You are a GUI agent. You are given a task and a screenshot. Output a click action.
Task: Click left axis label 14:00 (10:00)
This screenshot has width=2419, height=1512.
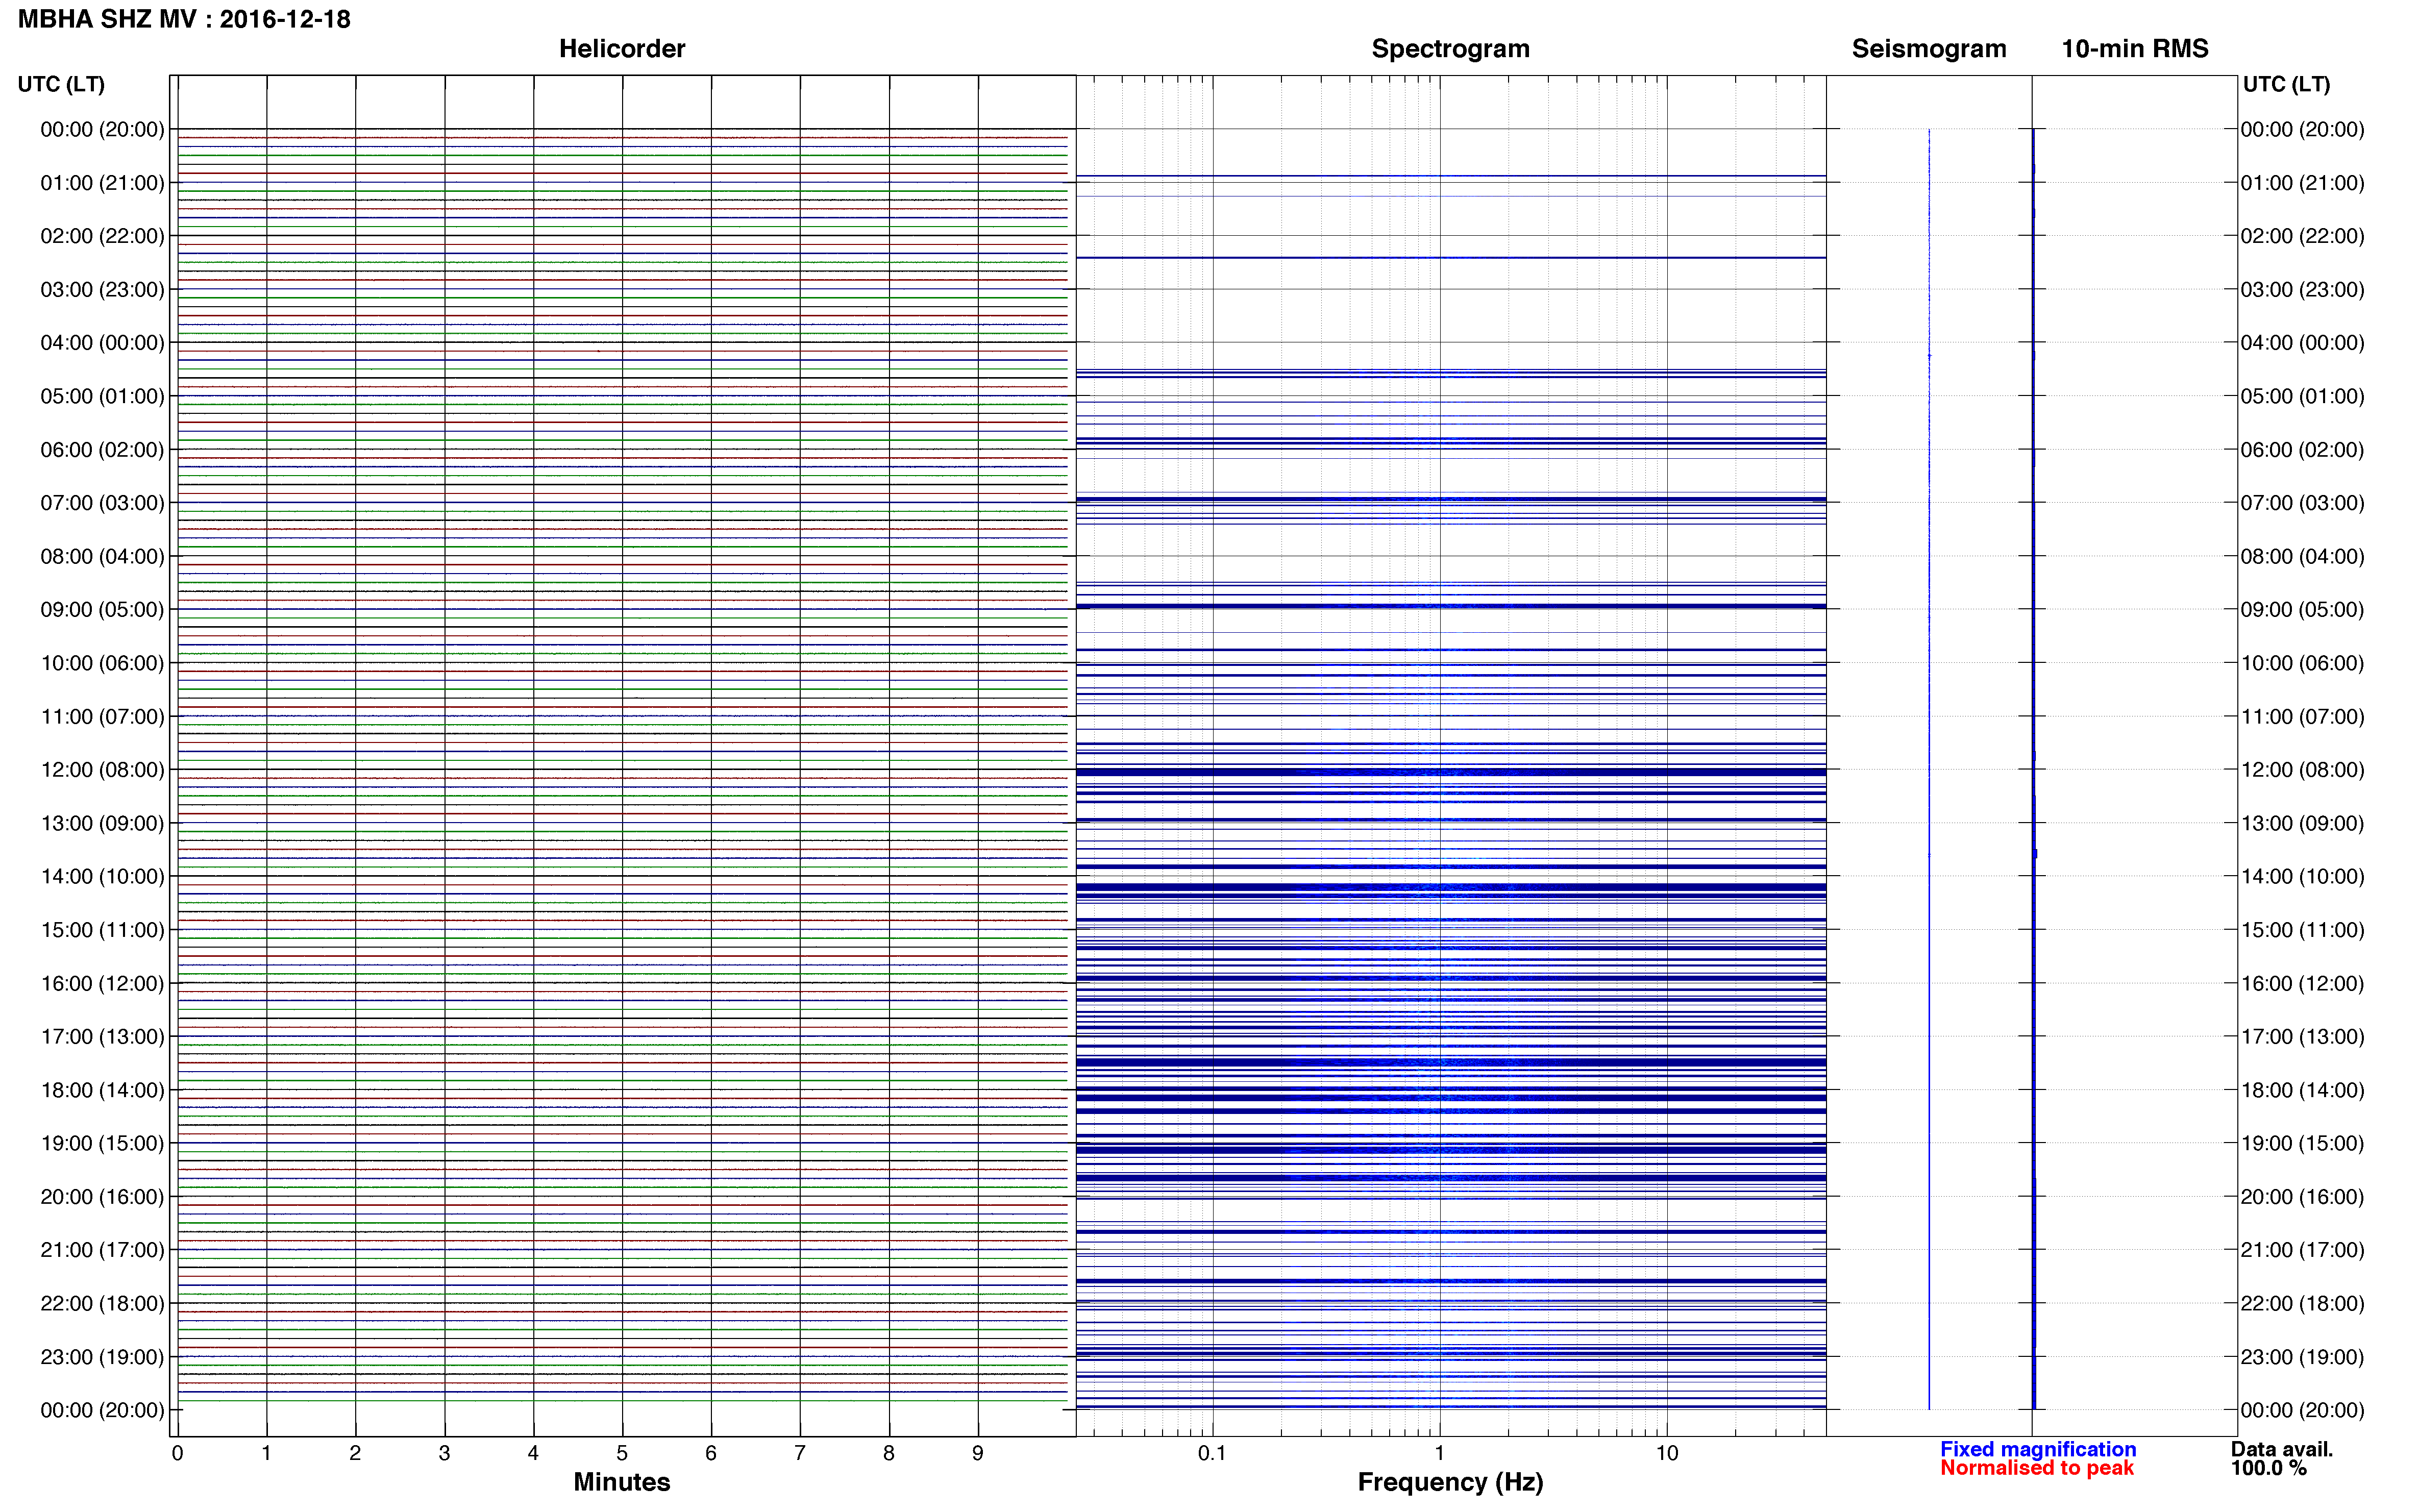102,876
